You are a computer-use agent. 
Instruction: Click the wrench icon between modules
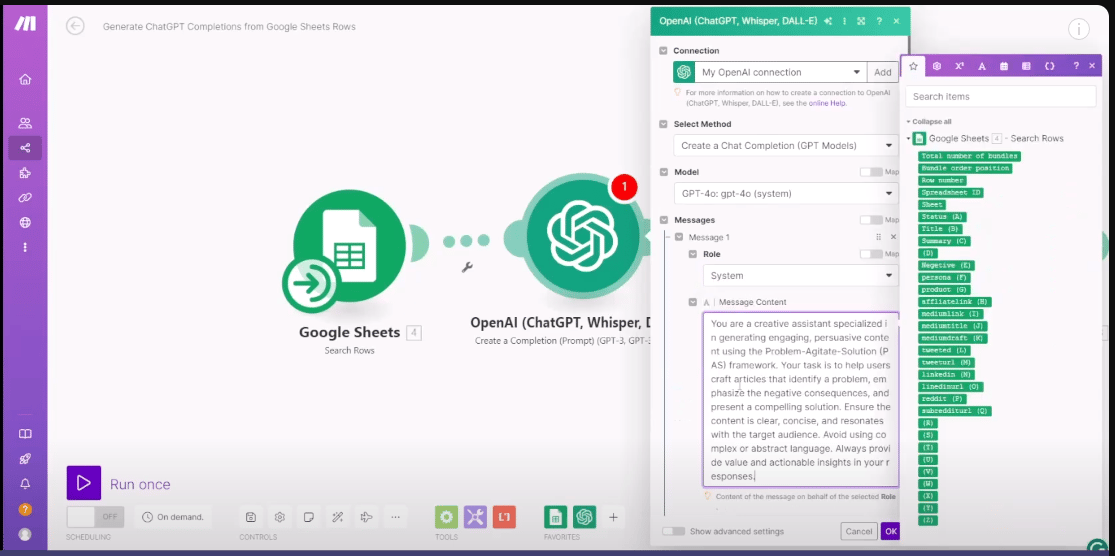(467, 267)
